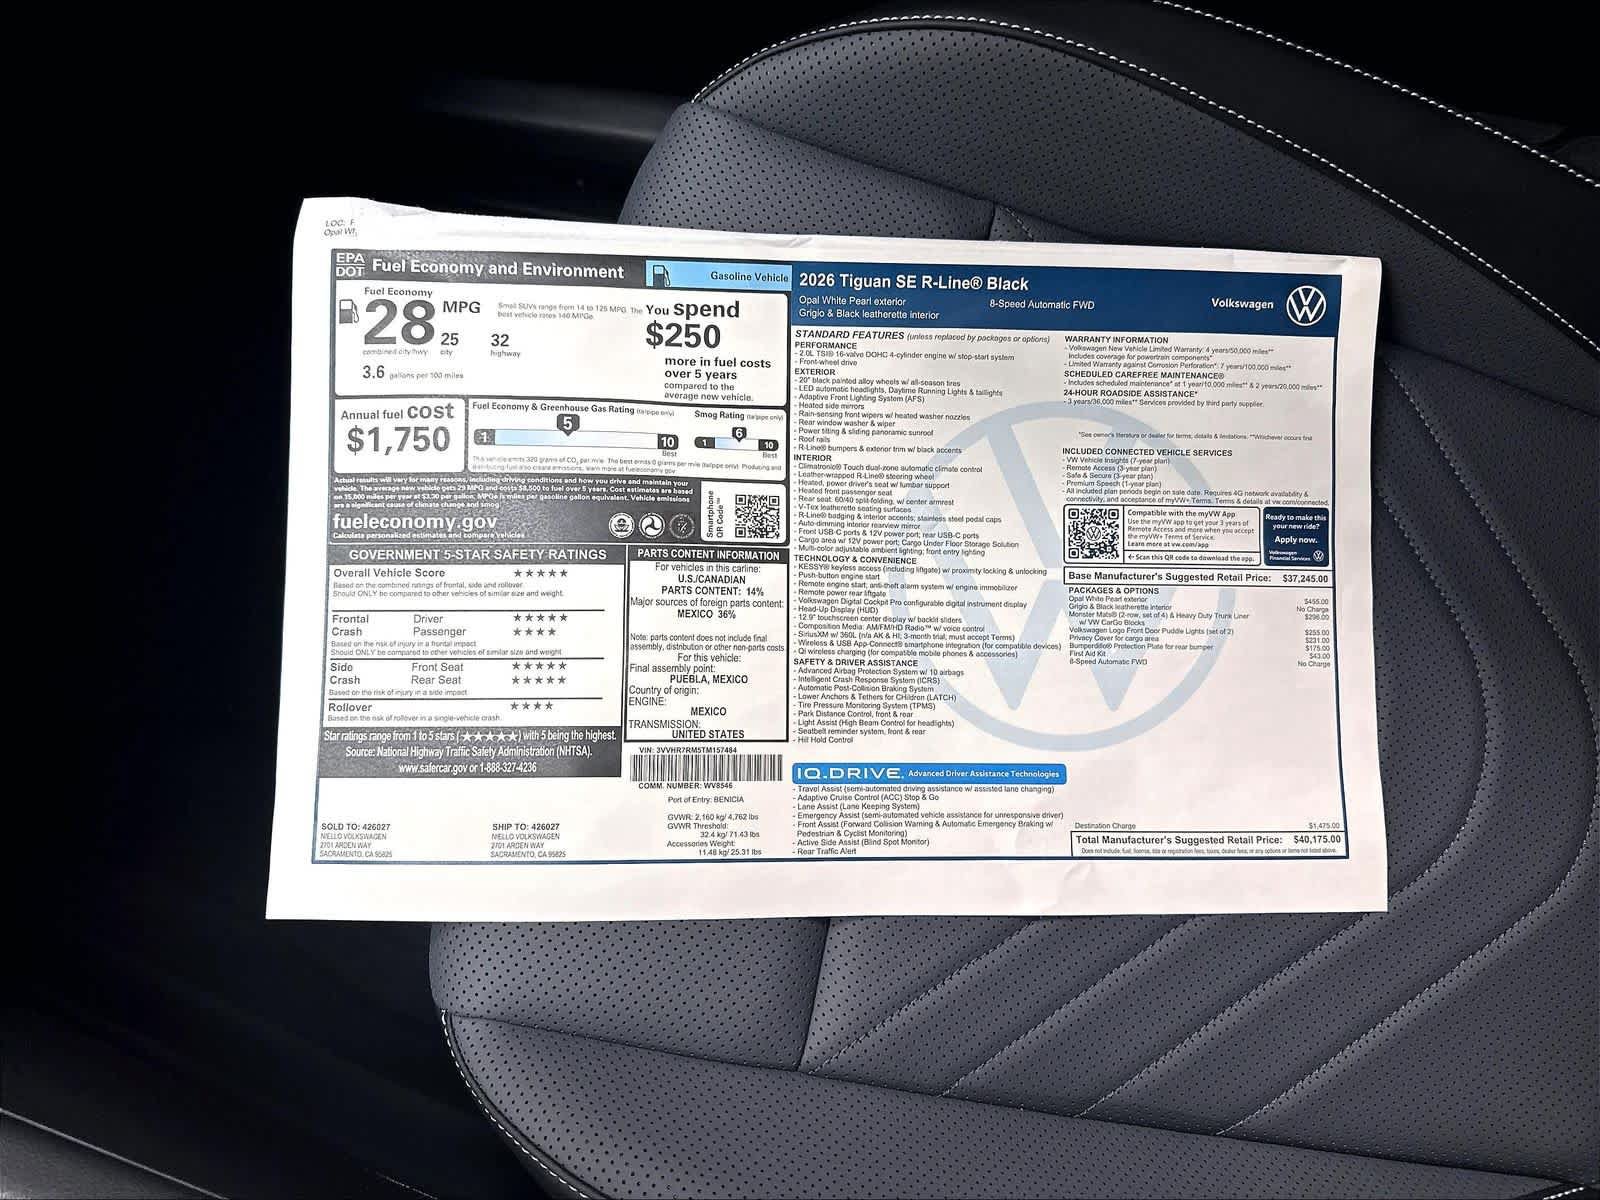The height and width of the screenshot is (1200, 1600).
Task: Click the $40,175.00 total retail price
Action: 1317,840
